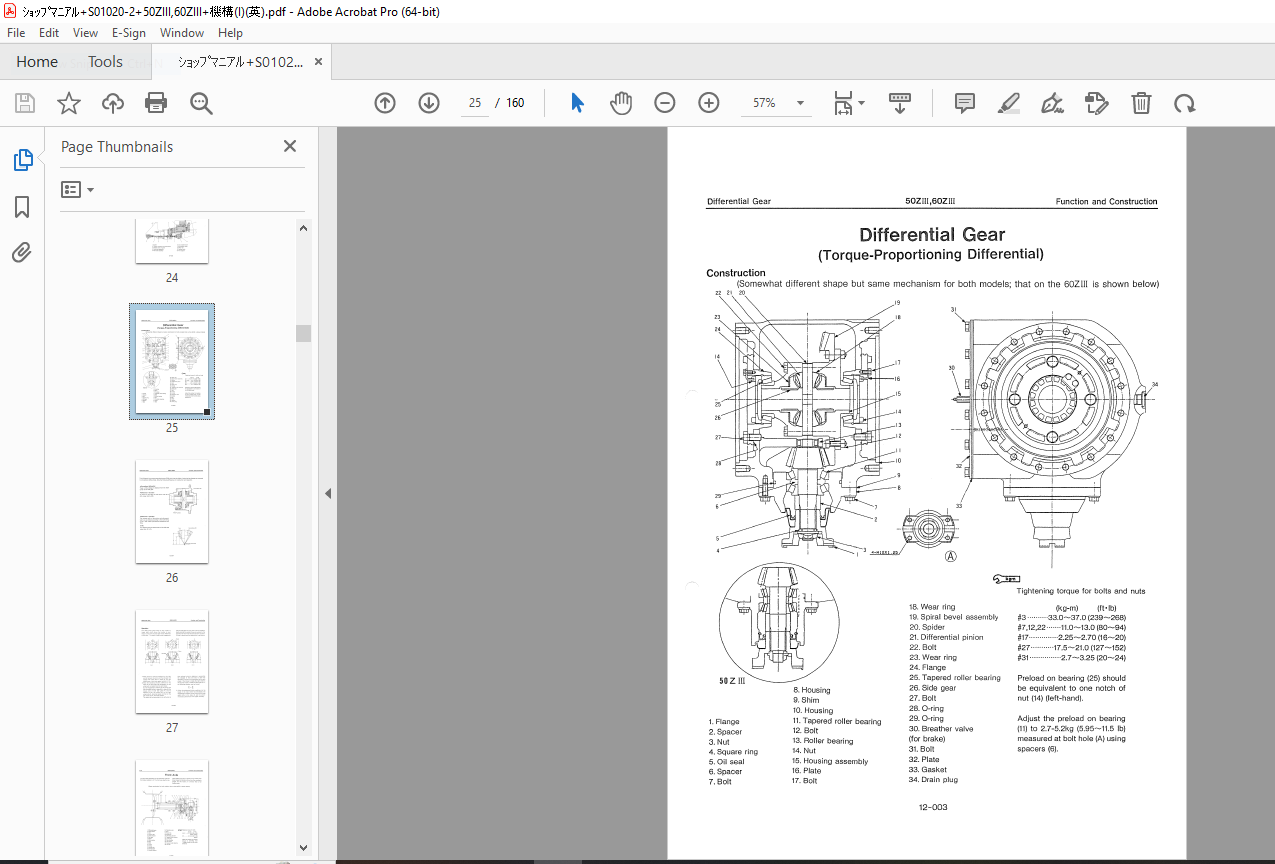Image resolution: width=1275 pixels, height=864 pixels.
Task: Expand the page fit options arrow
Action: click(x=861, y=103)
